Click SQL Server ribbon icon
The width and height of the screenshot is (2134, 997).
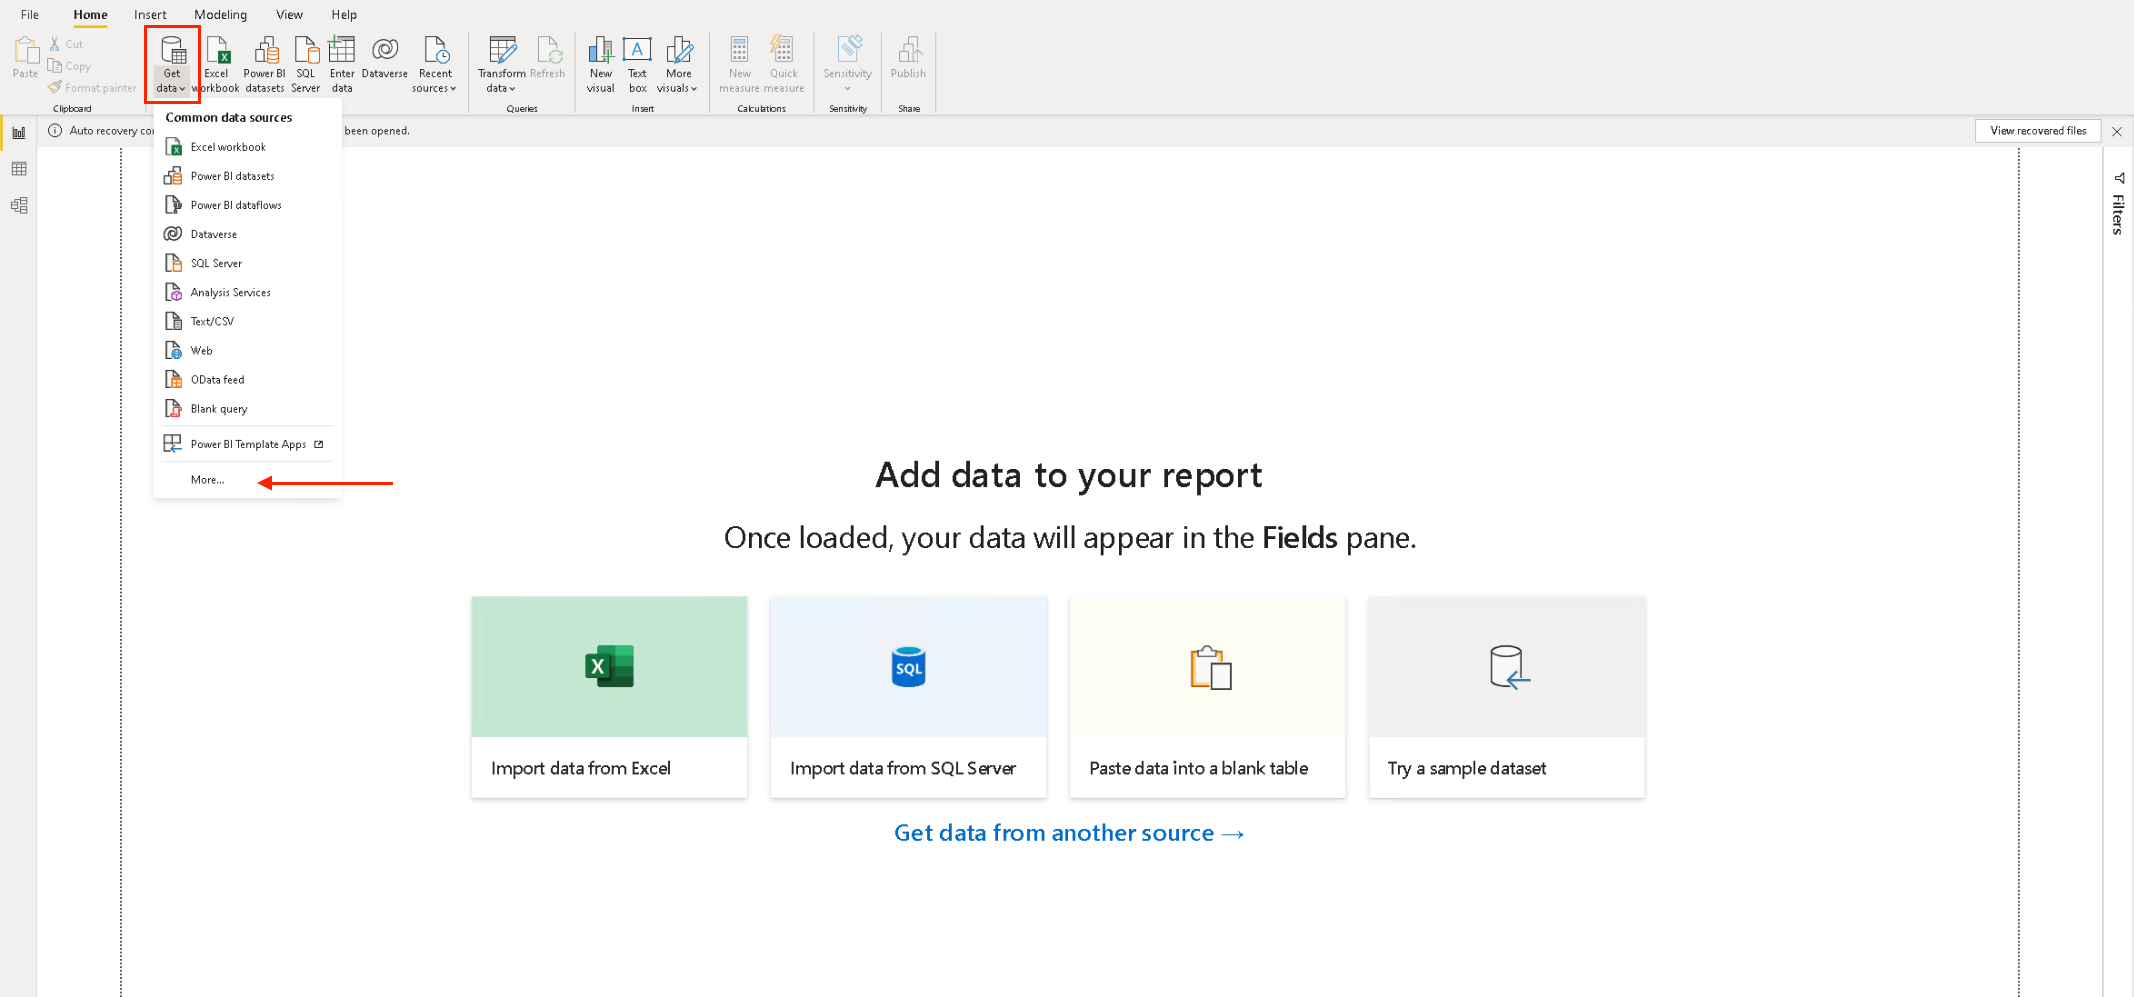click(306, 64)
